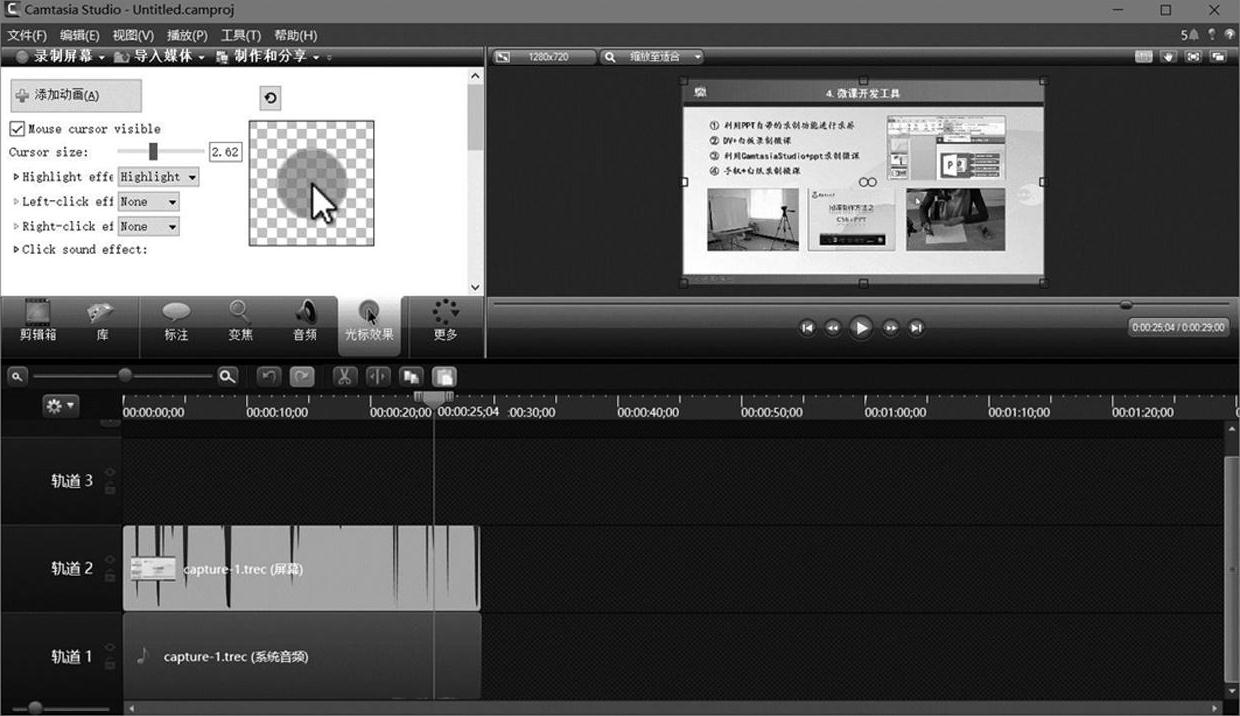The image size is (1240, 716).
Task: Open the 编辑(E) menu
Action: click(80, 35)
